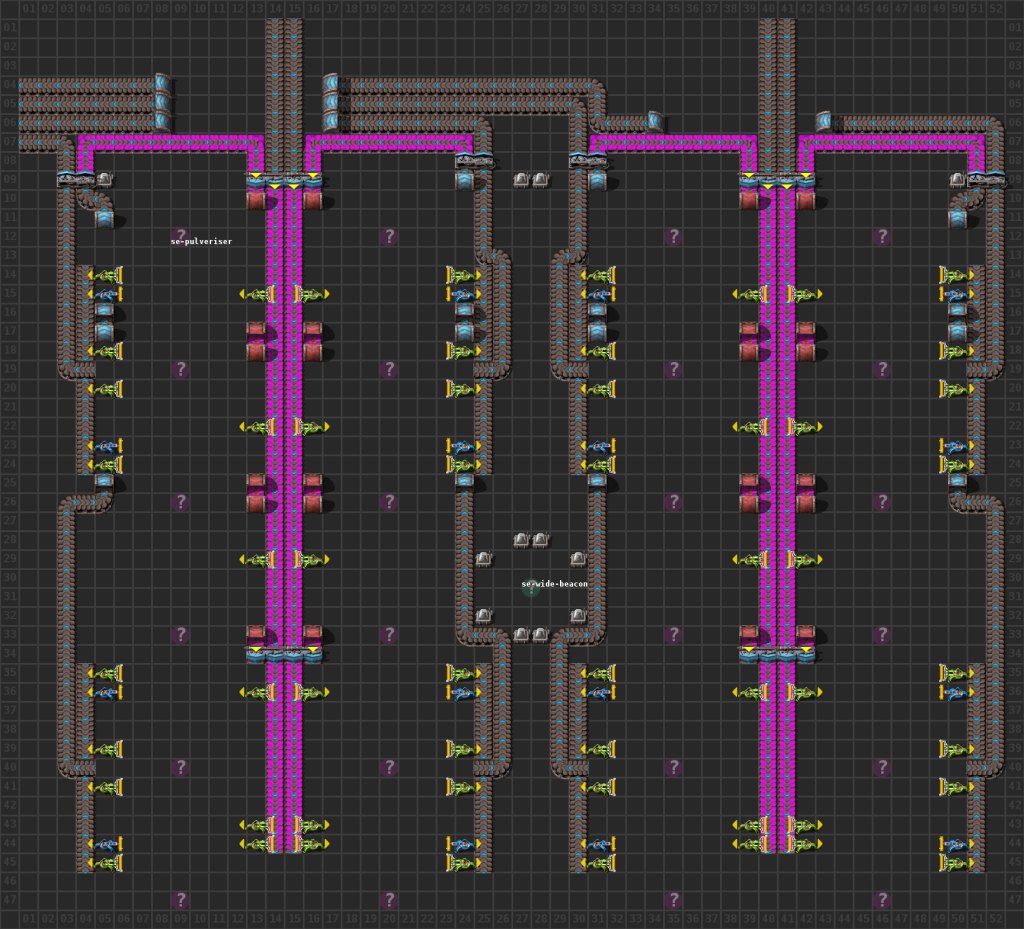Select the green beacon icon behind se-wide-beacon label
This screenshot has height=929, width=1024.
coord(530,587)
